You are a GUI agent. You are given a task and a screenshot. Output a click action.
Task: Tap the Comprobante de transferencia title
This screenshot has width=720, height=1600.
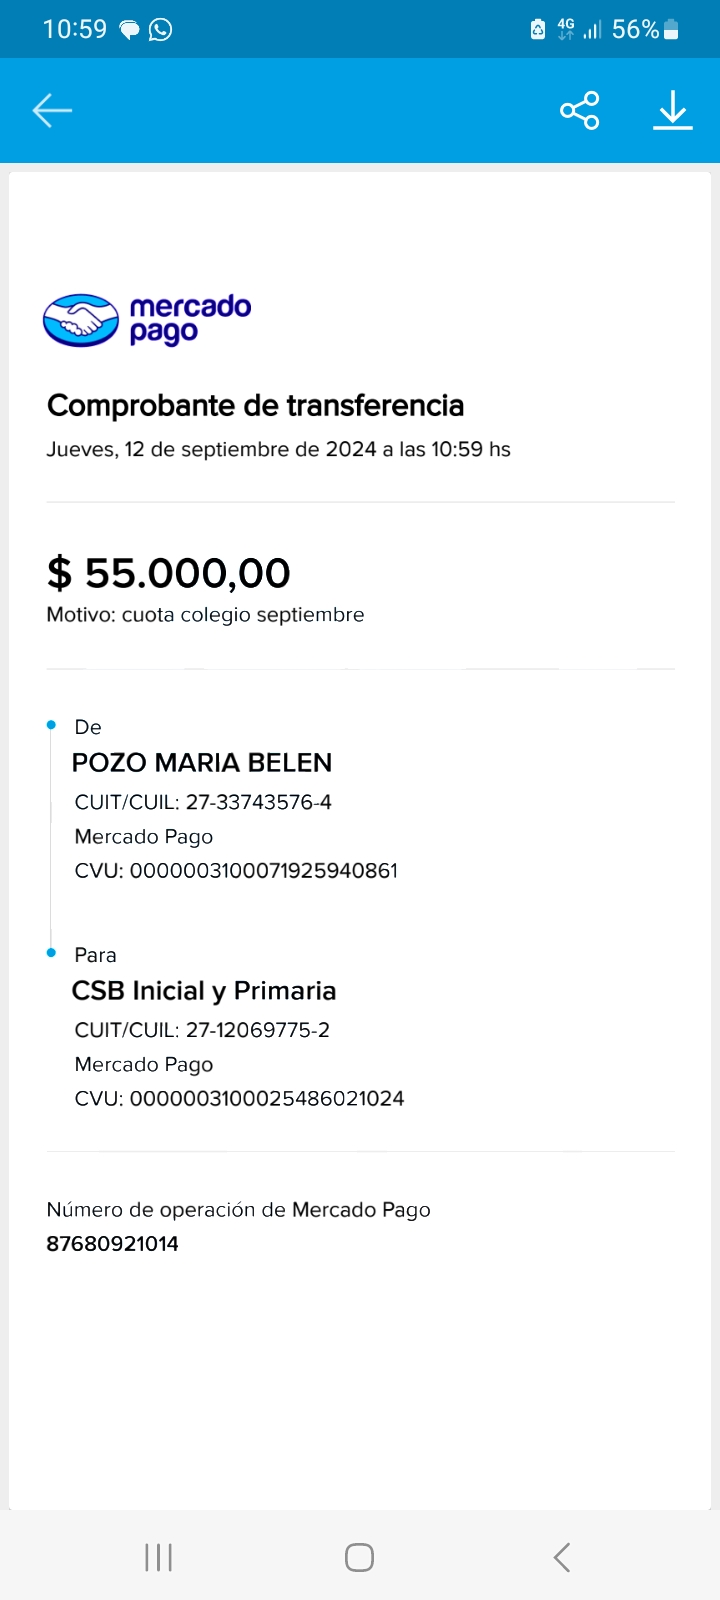[x=255, y=405]
